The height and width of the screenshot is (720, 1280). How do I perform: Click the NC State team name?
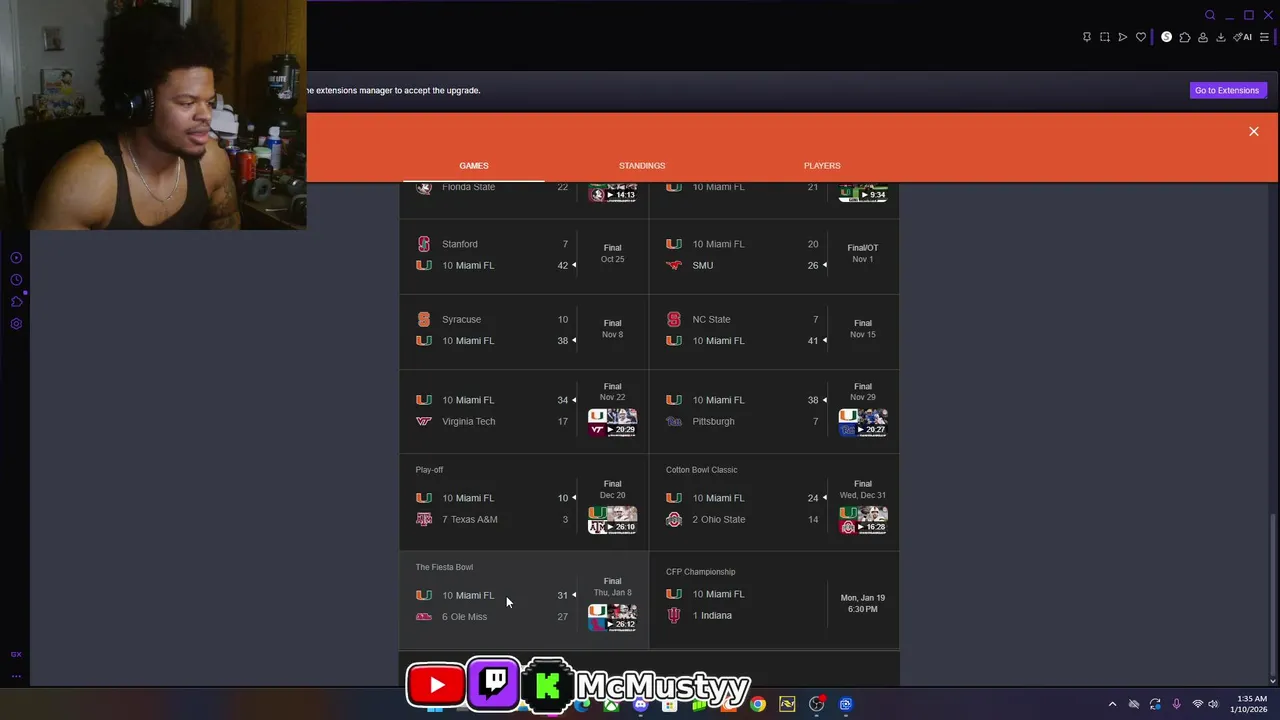tap(711, 319)
